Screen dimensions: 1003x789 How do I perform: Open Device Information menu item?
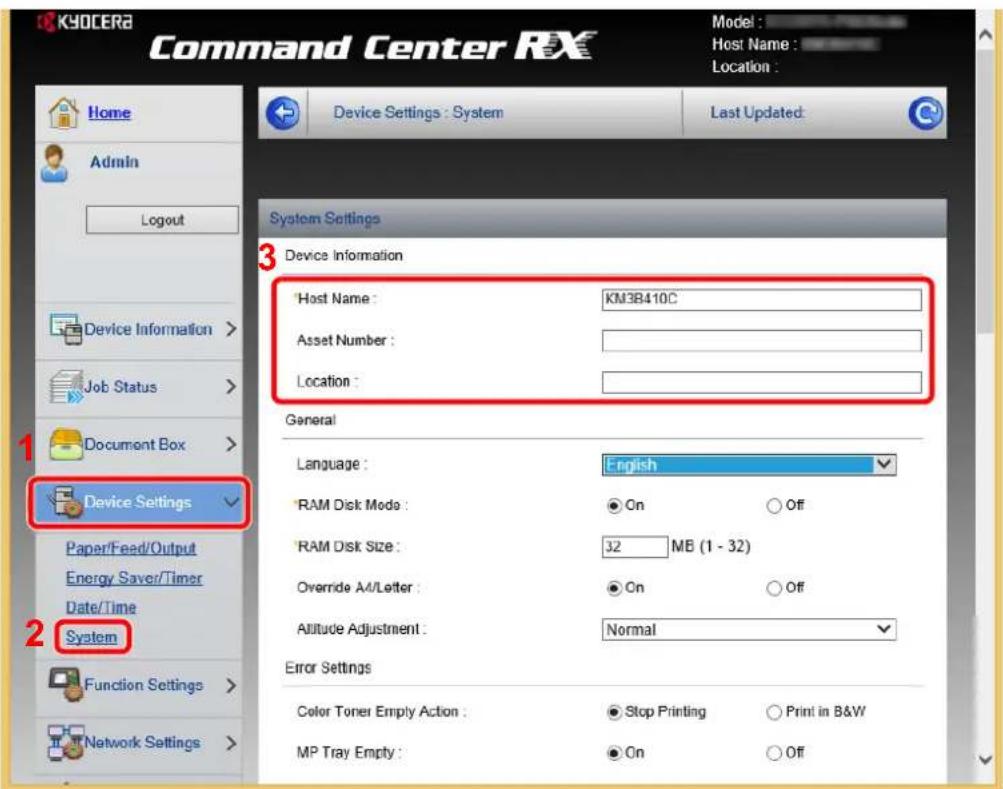(x=139, y=331)
